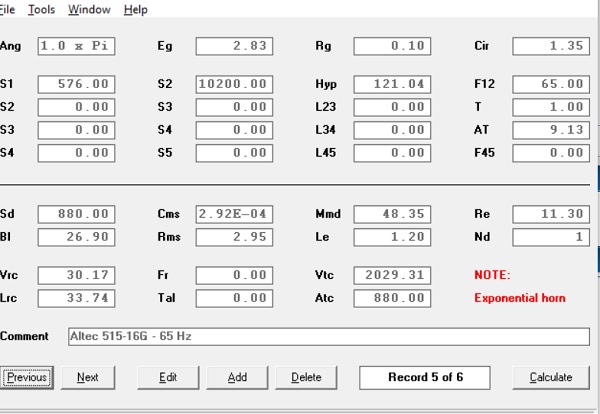Open the Tools menu

coord(41,9)
